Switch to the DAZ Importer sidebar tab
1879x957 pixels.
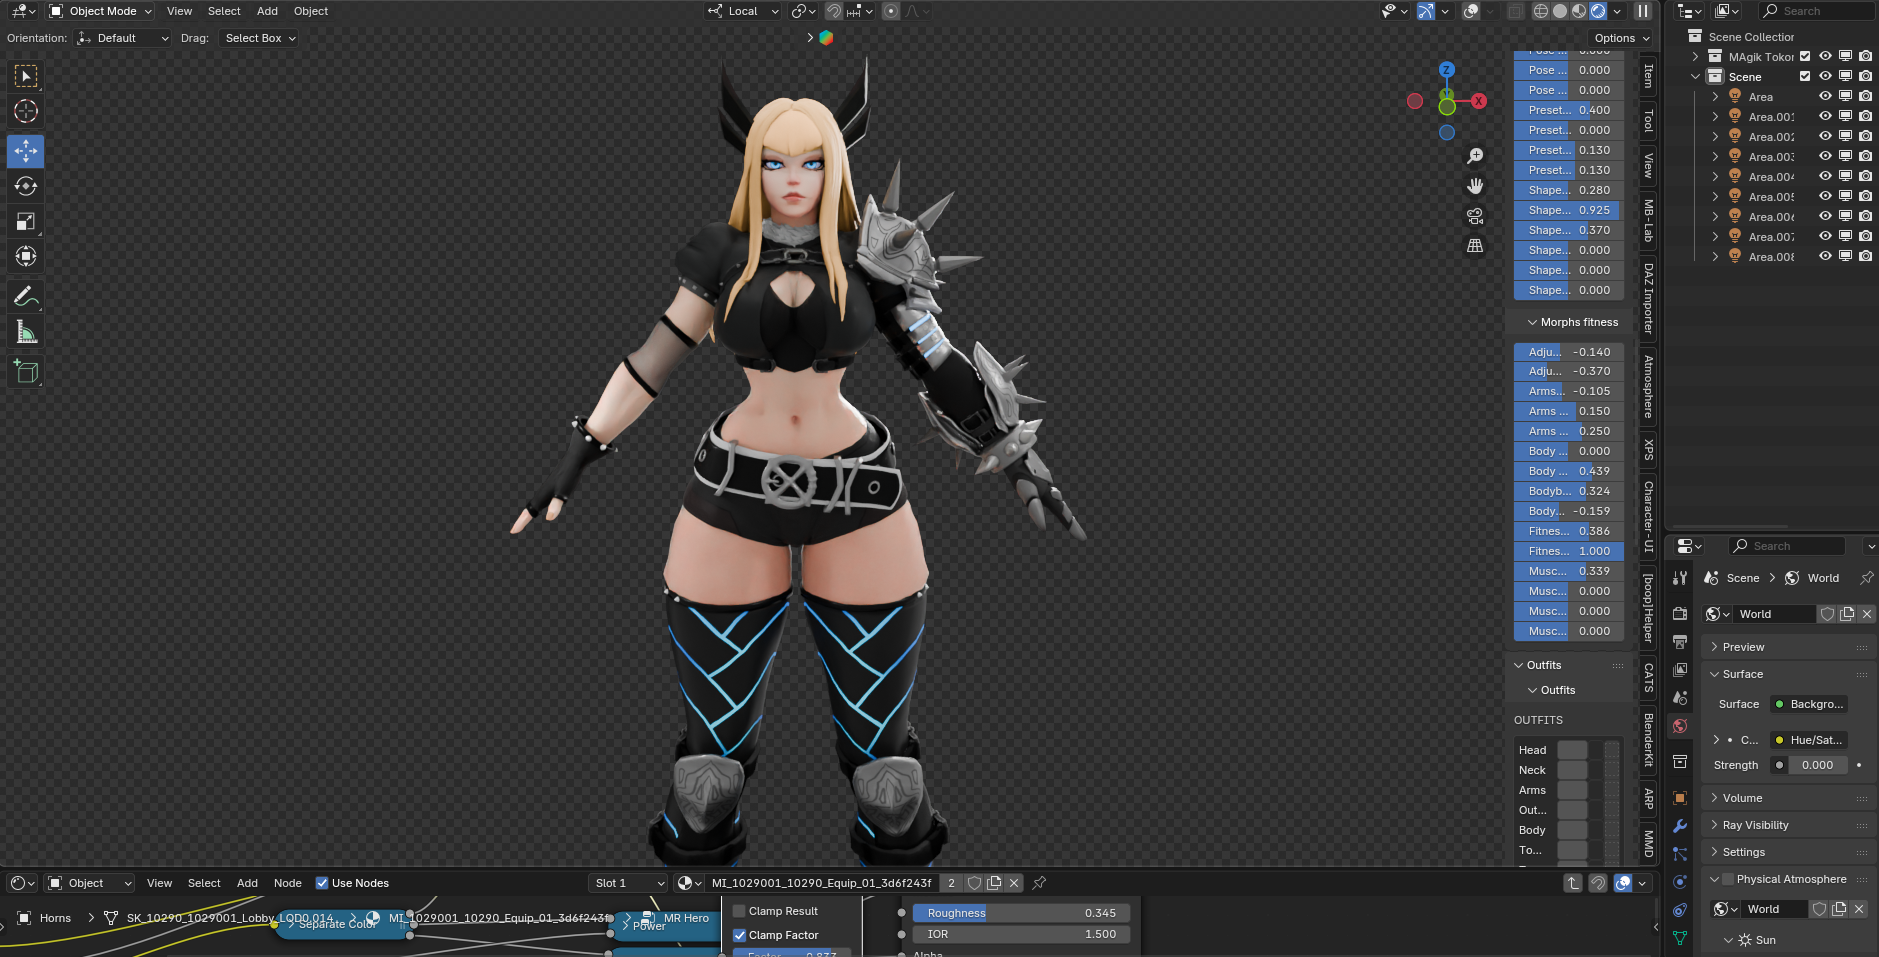point(1648,298)
